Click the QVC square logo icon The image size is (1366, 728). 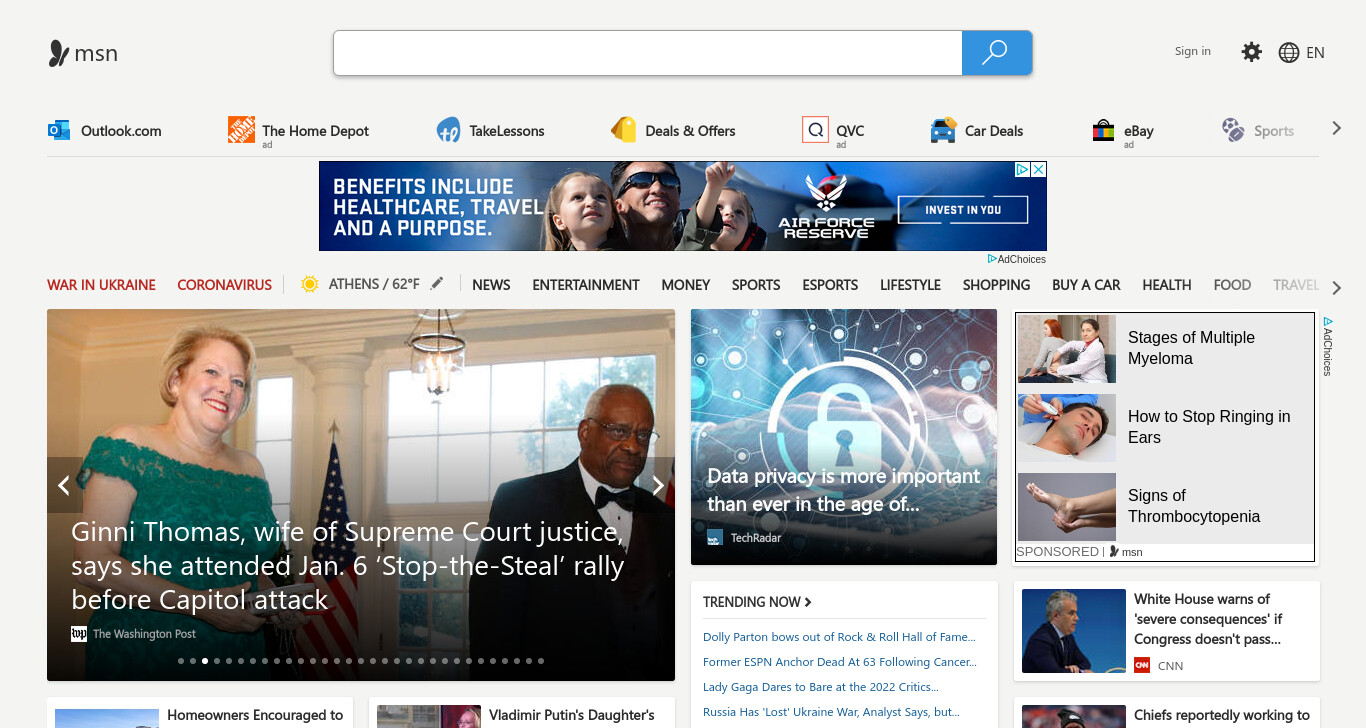[815, 130]
